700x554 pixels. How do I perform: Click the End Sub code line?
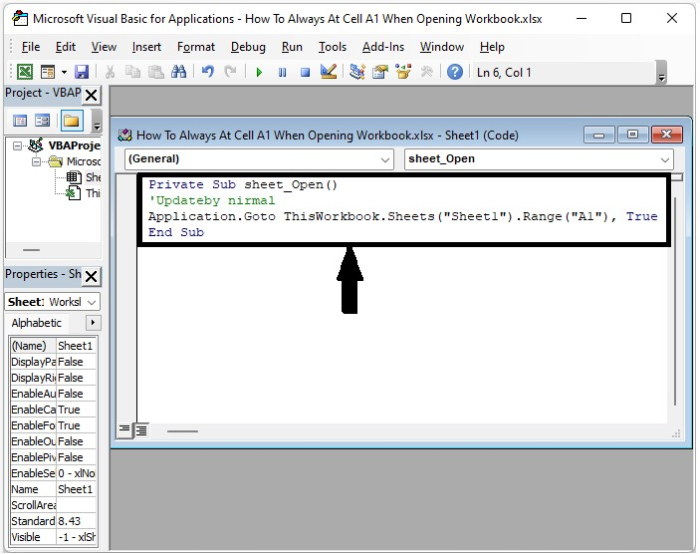click(x=176, y=232)
